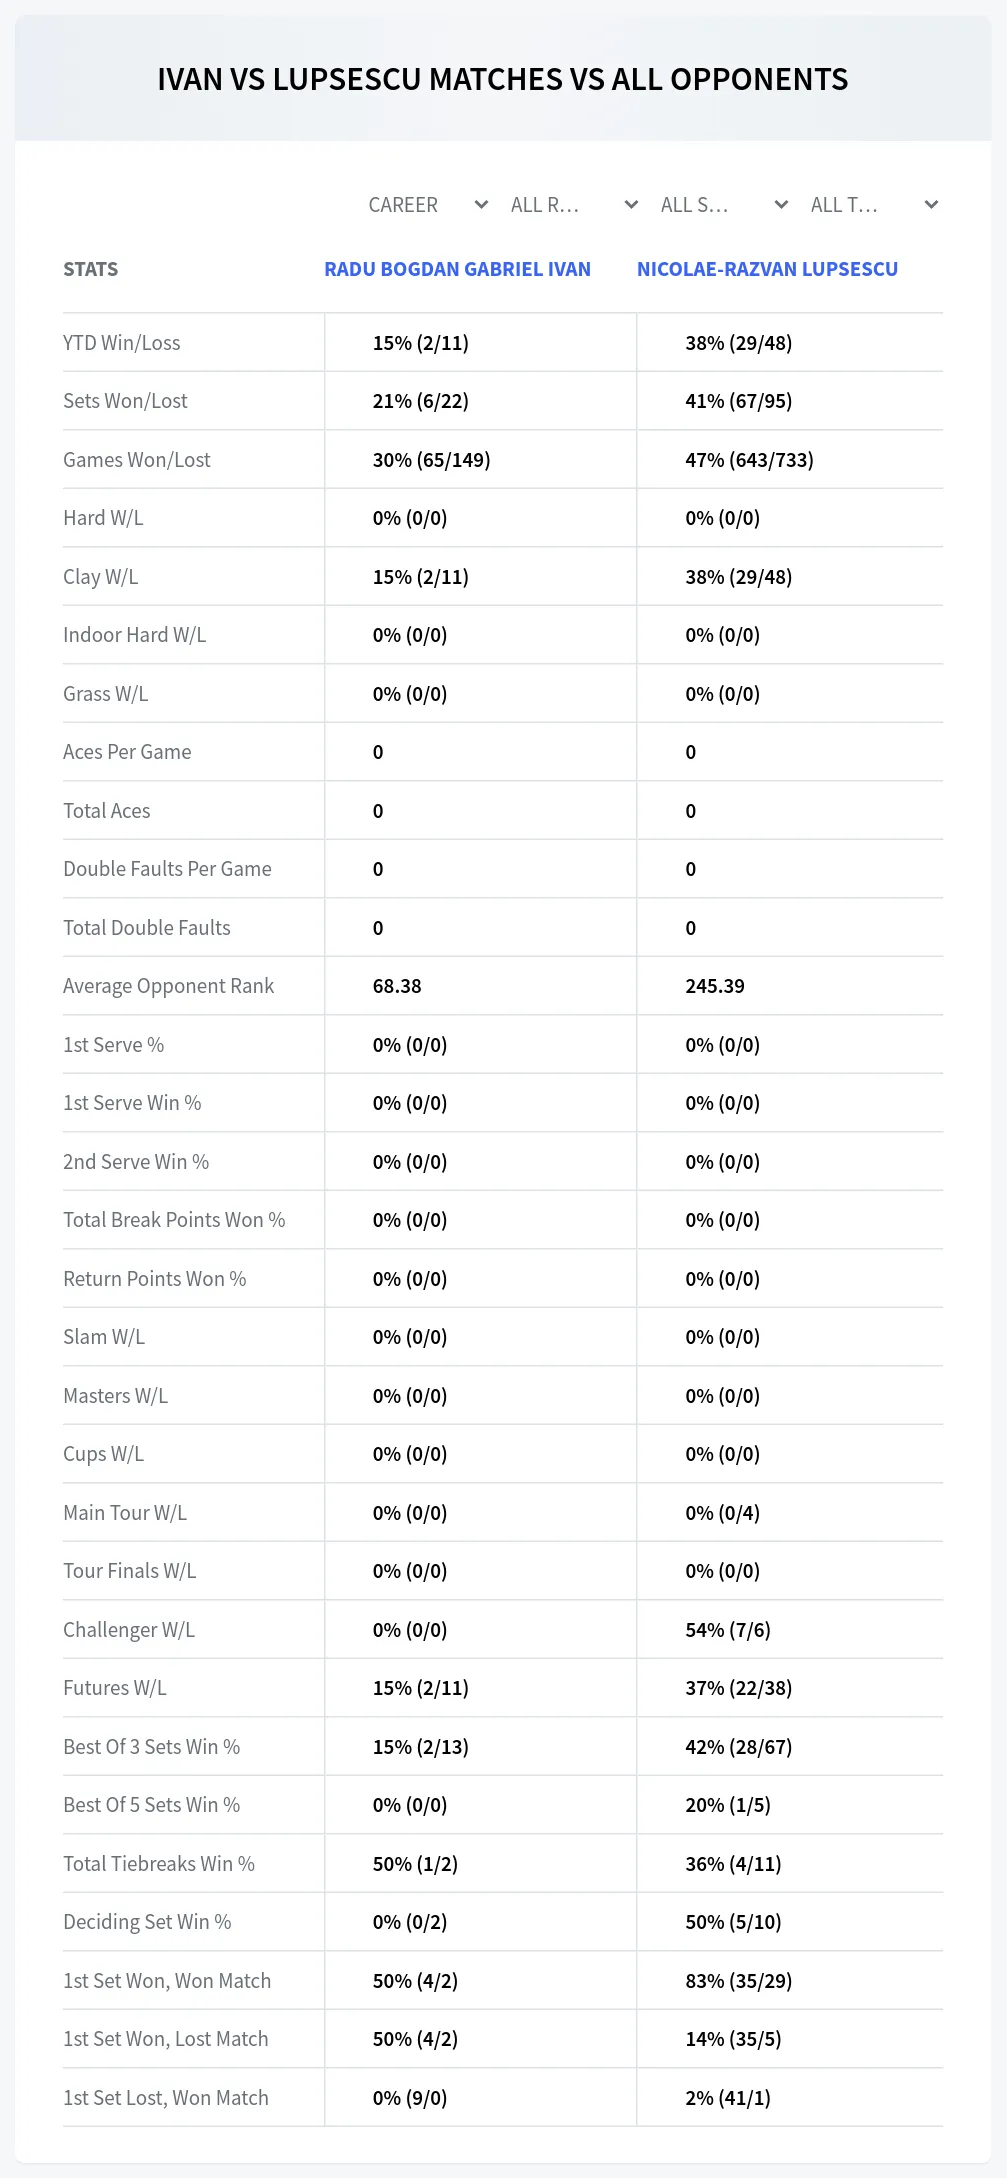The height and width of the screenshot is (2178, 1007).
Task: Expand the ALL T... tournaments dropdown
Action: (x=875, y=205)
